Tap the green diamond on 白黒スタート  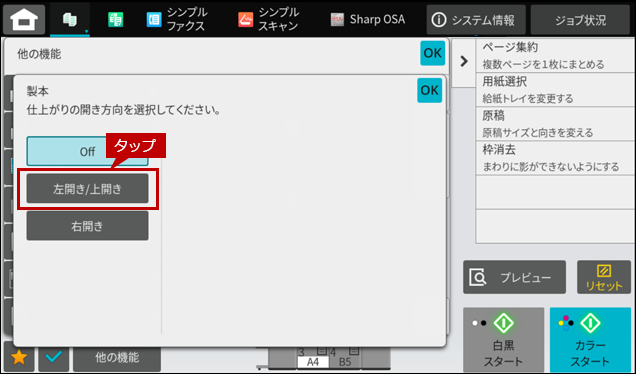click(x=504, y=323)
